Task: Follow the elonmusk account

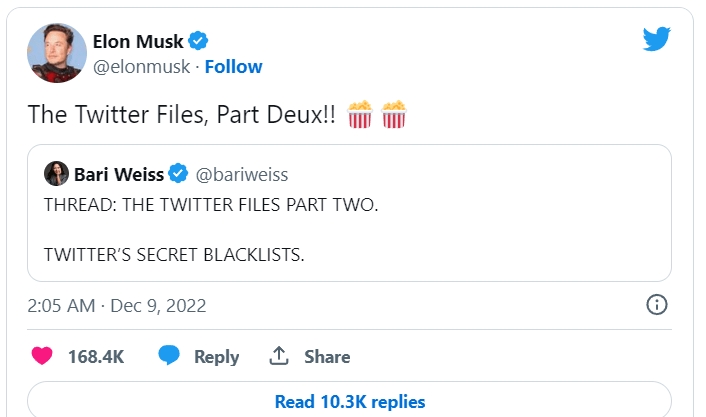Action: (233, 67)
